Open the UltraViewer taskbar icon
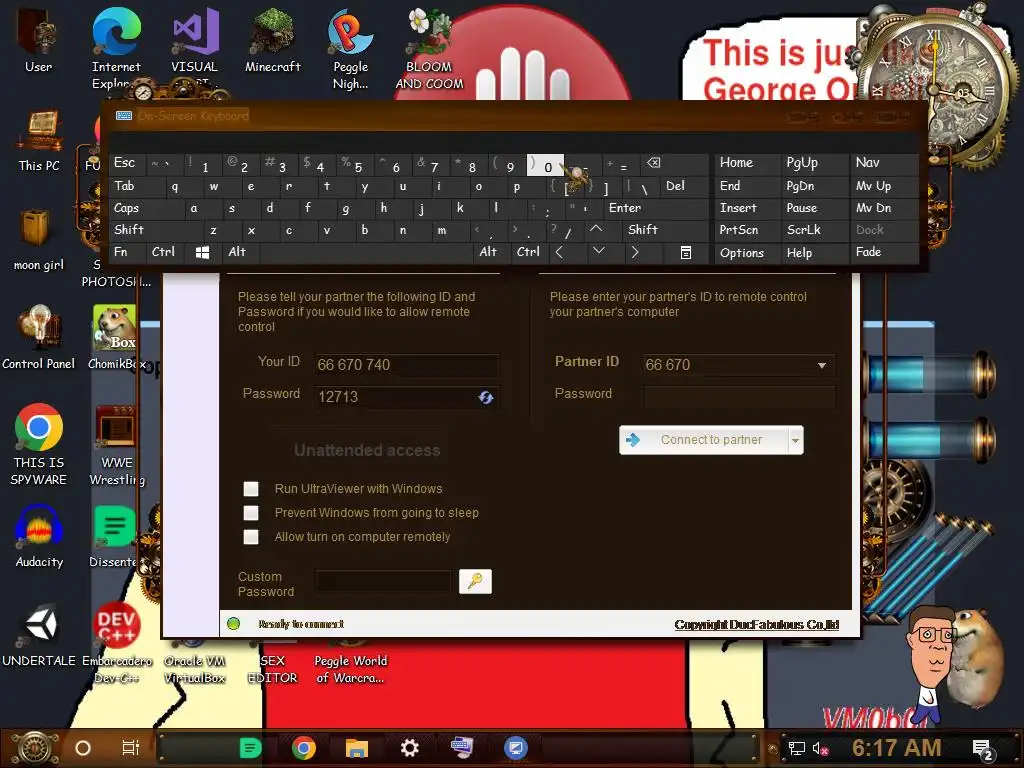Viewport: 1024px width, 768px height. click(515, 748)
